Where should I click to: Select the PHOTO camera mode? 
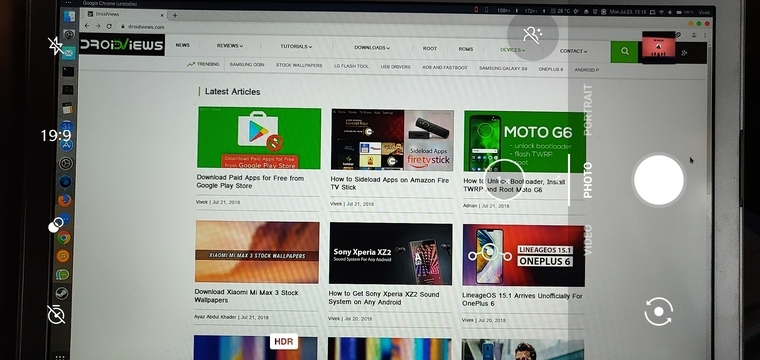588,180
